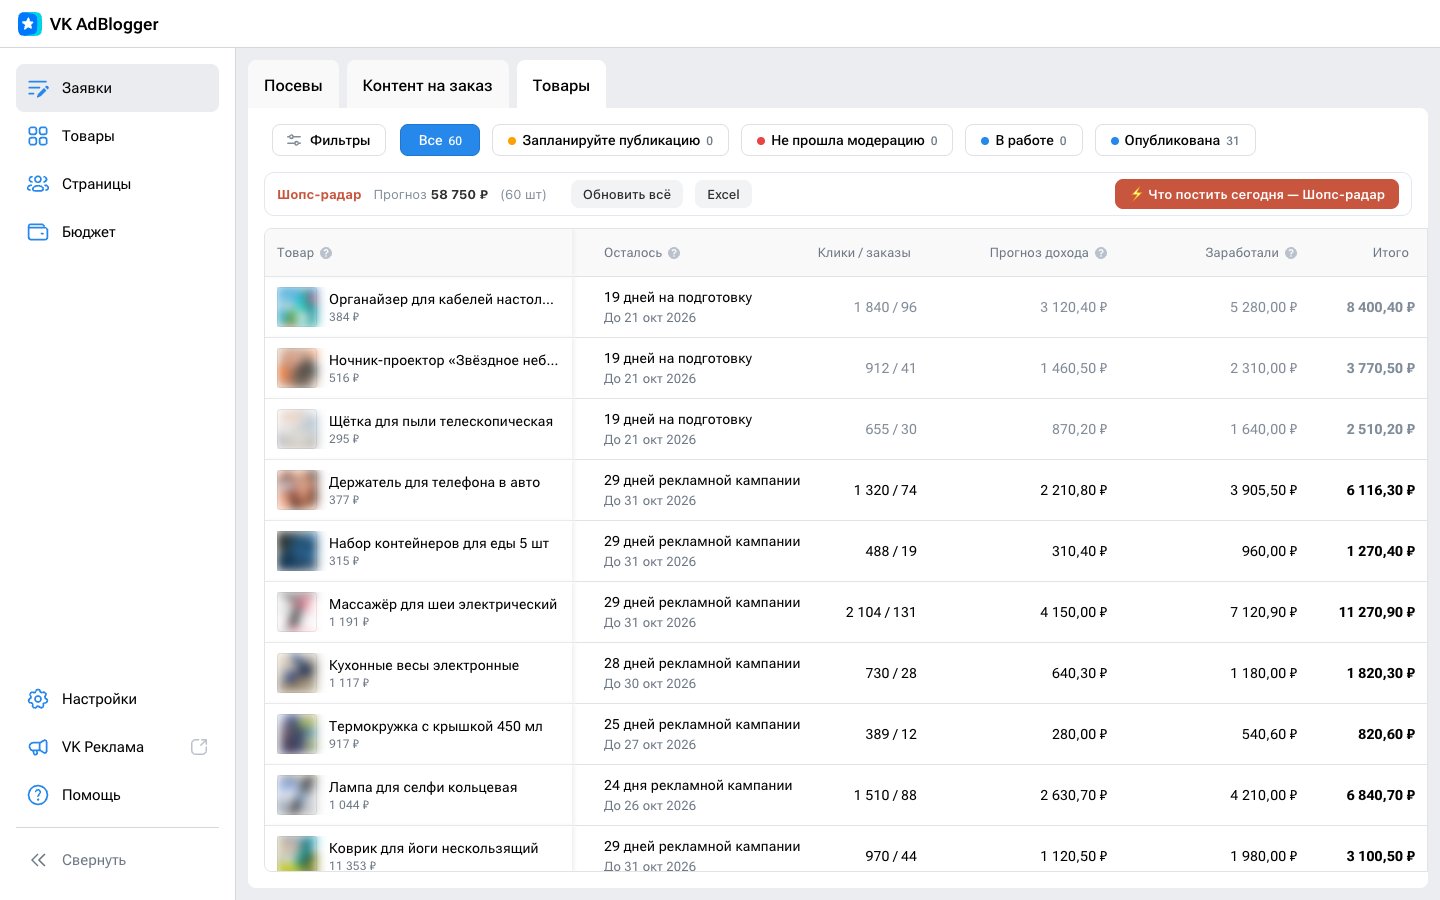This screenshot has width=1440, height=900.
Task: Click the product name Набор контейнеров для еды 5 шт
Action: coord(439,543)
